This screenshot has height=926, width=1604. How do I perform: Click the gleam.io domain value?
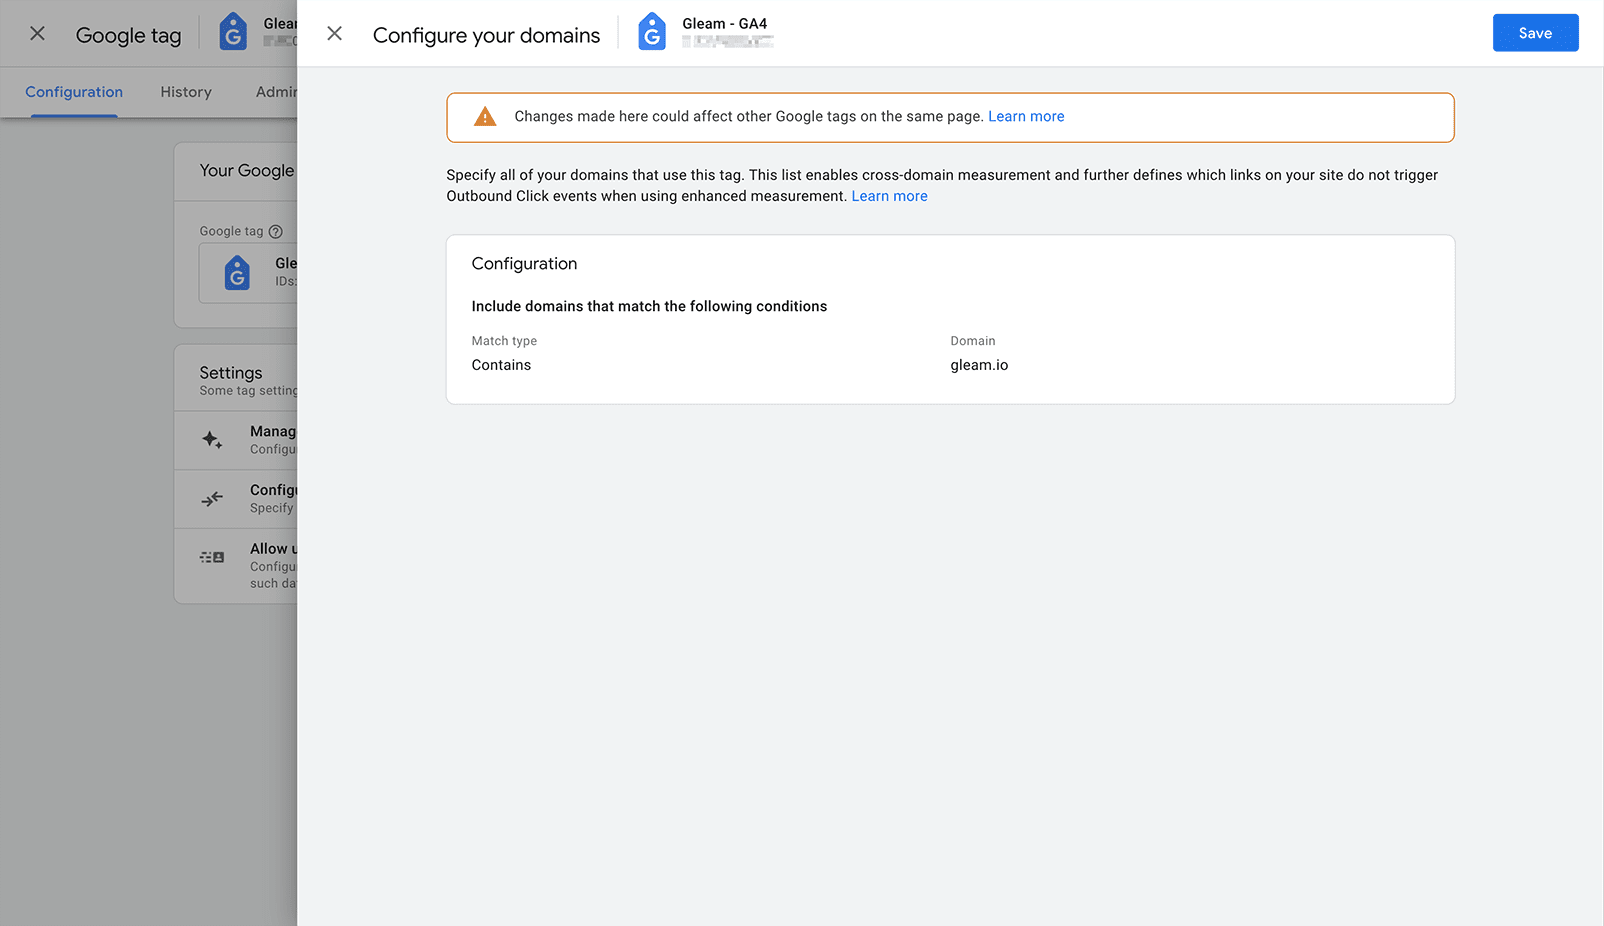coord(979,364)
